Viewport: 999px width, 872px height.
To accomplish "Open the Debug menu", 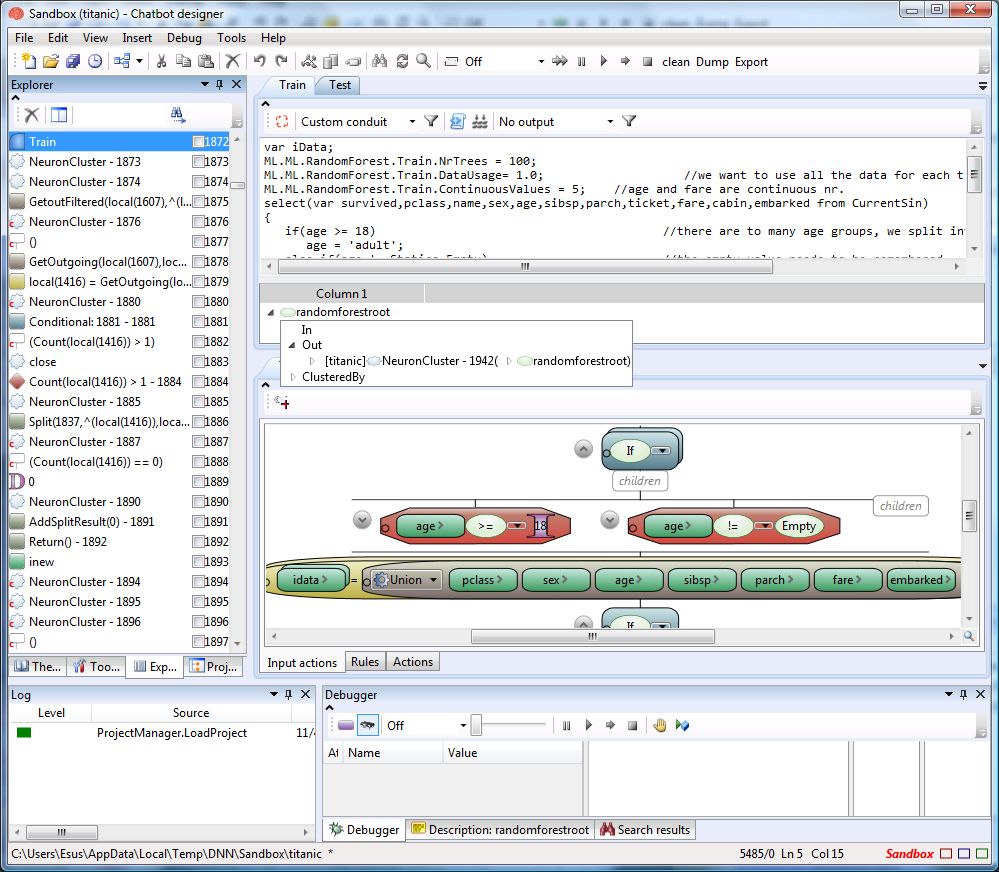I will coord(184,38).
